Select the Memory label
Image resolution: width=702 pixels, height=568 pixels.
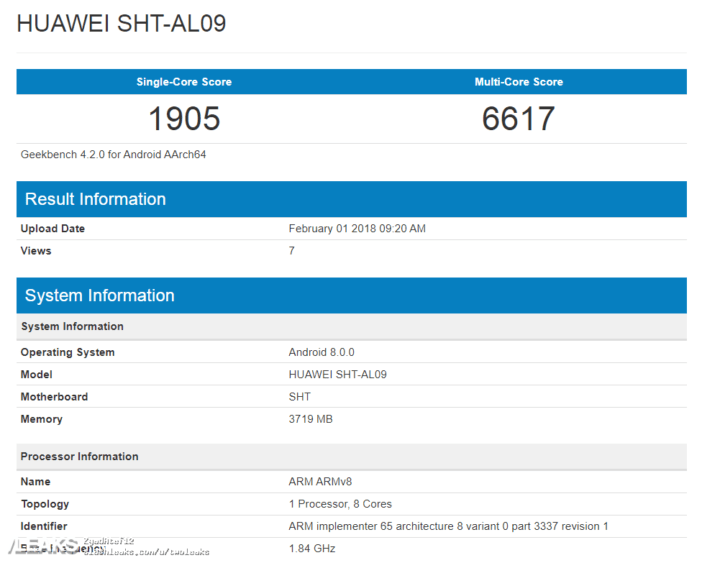point(41,419)
